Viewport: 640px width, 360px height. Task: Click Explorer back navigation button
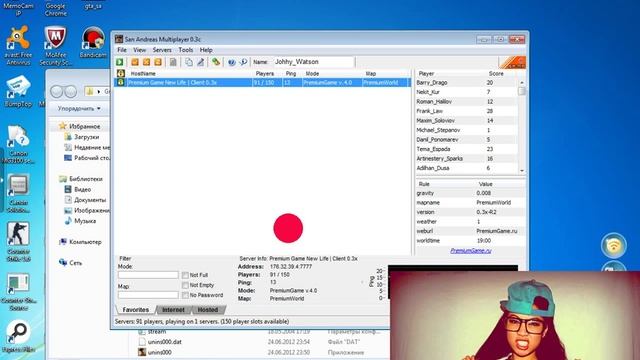pyautogui.click(x=57, y=91)
